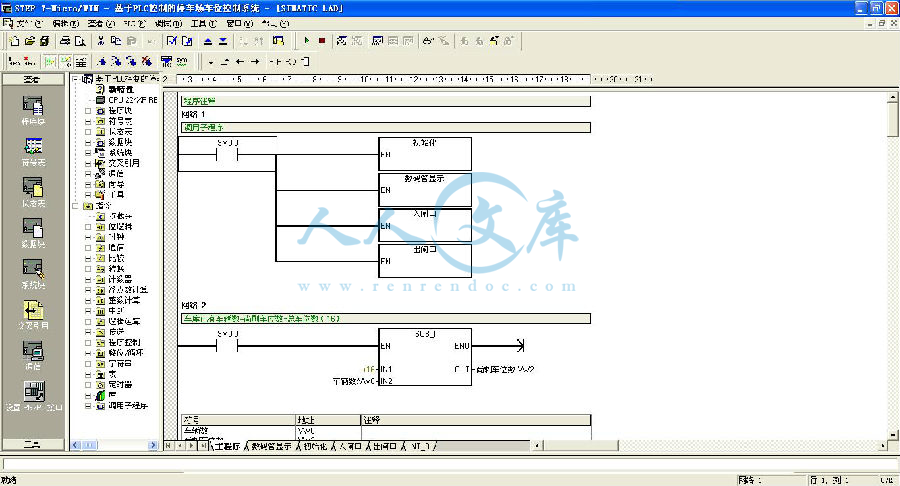Switch to the 初始化 tab
This screenshot has width=900, height=486.
[315, 446]
